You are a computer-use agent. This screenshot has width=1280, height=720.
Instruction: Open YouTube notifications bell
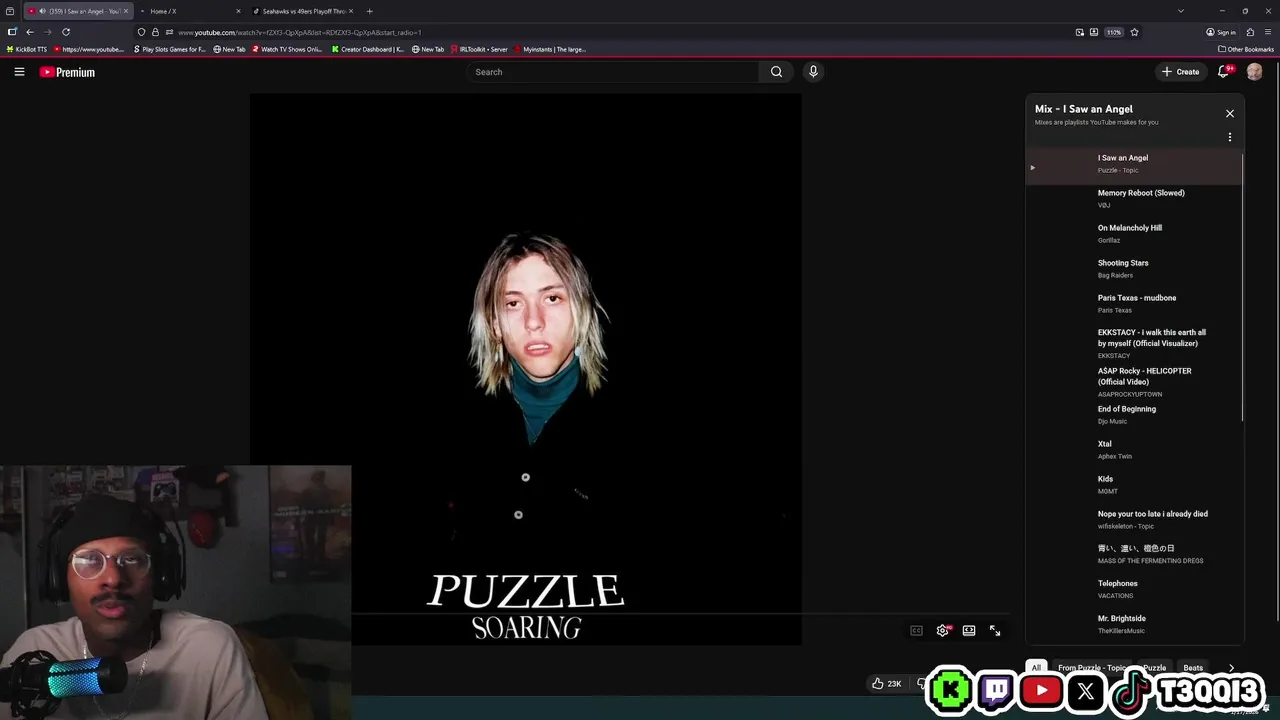pos(1223,72)
